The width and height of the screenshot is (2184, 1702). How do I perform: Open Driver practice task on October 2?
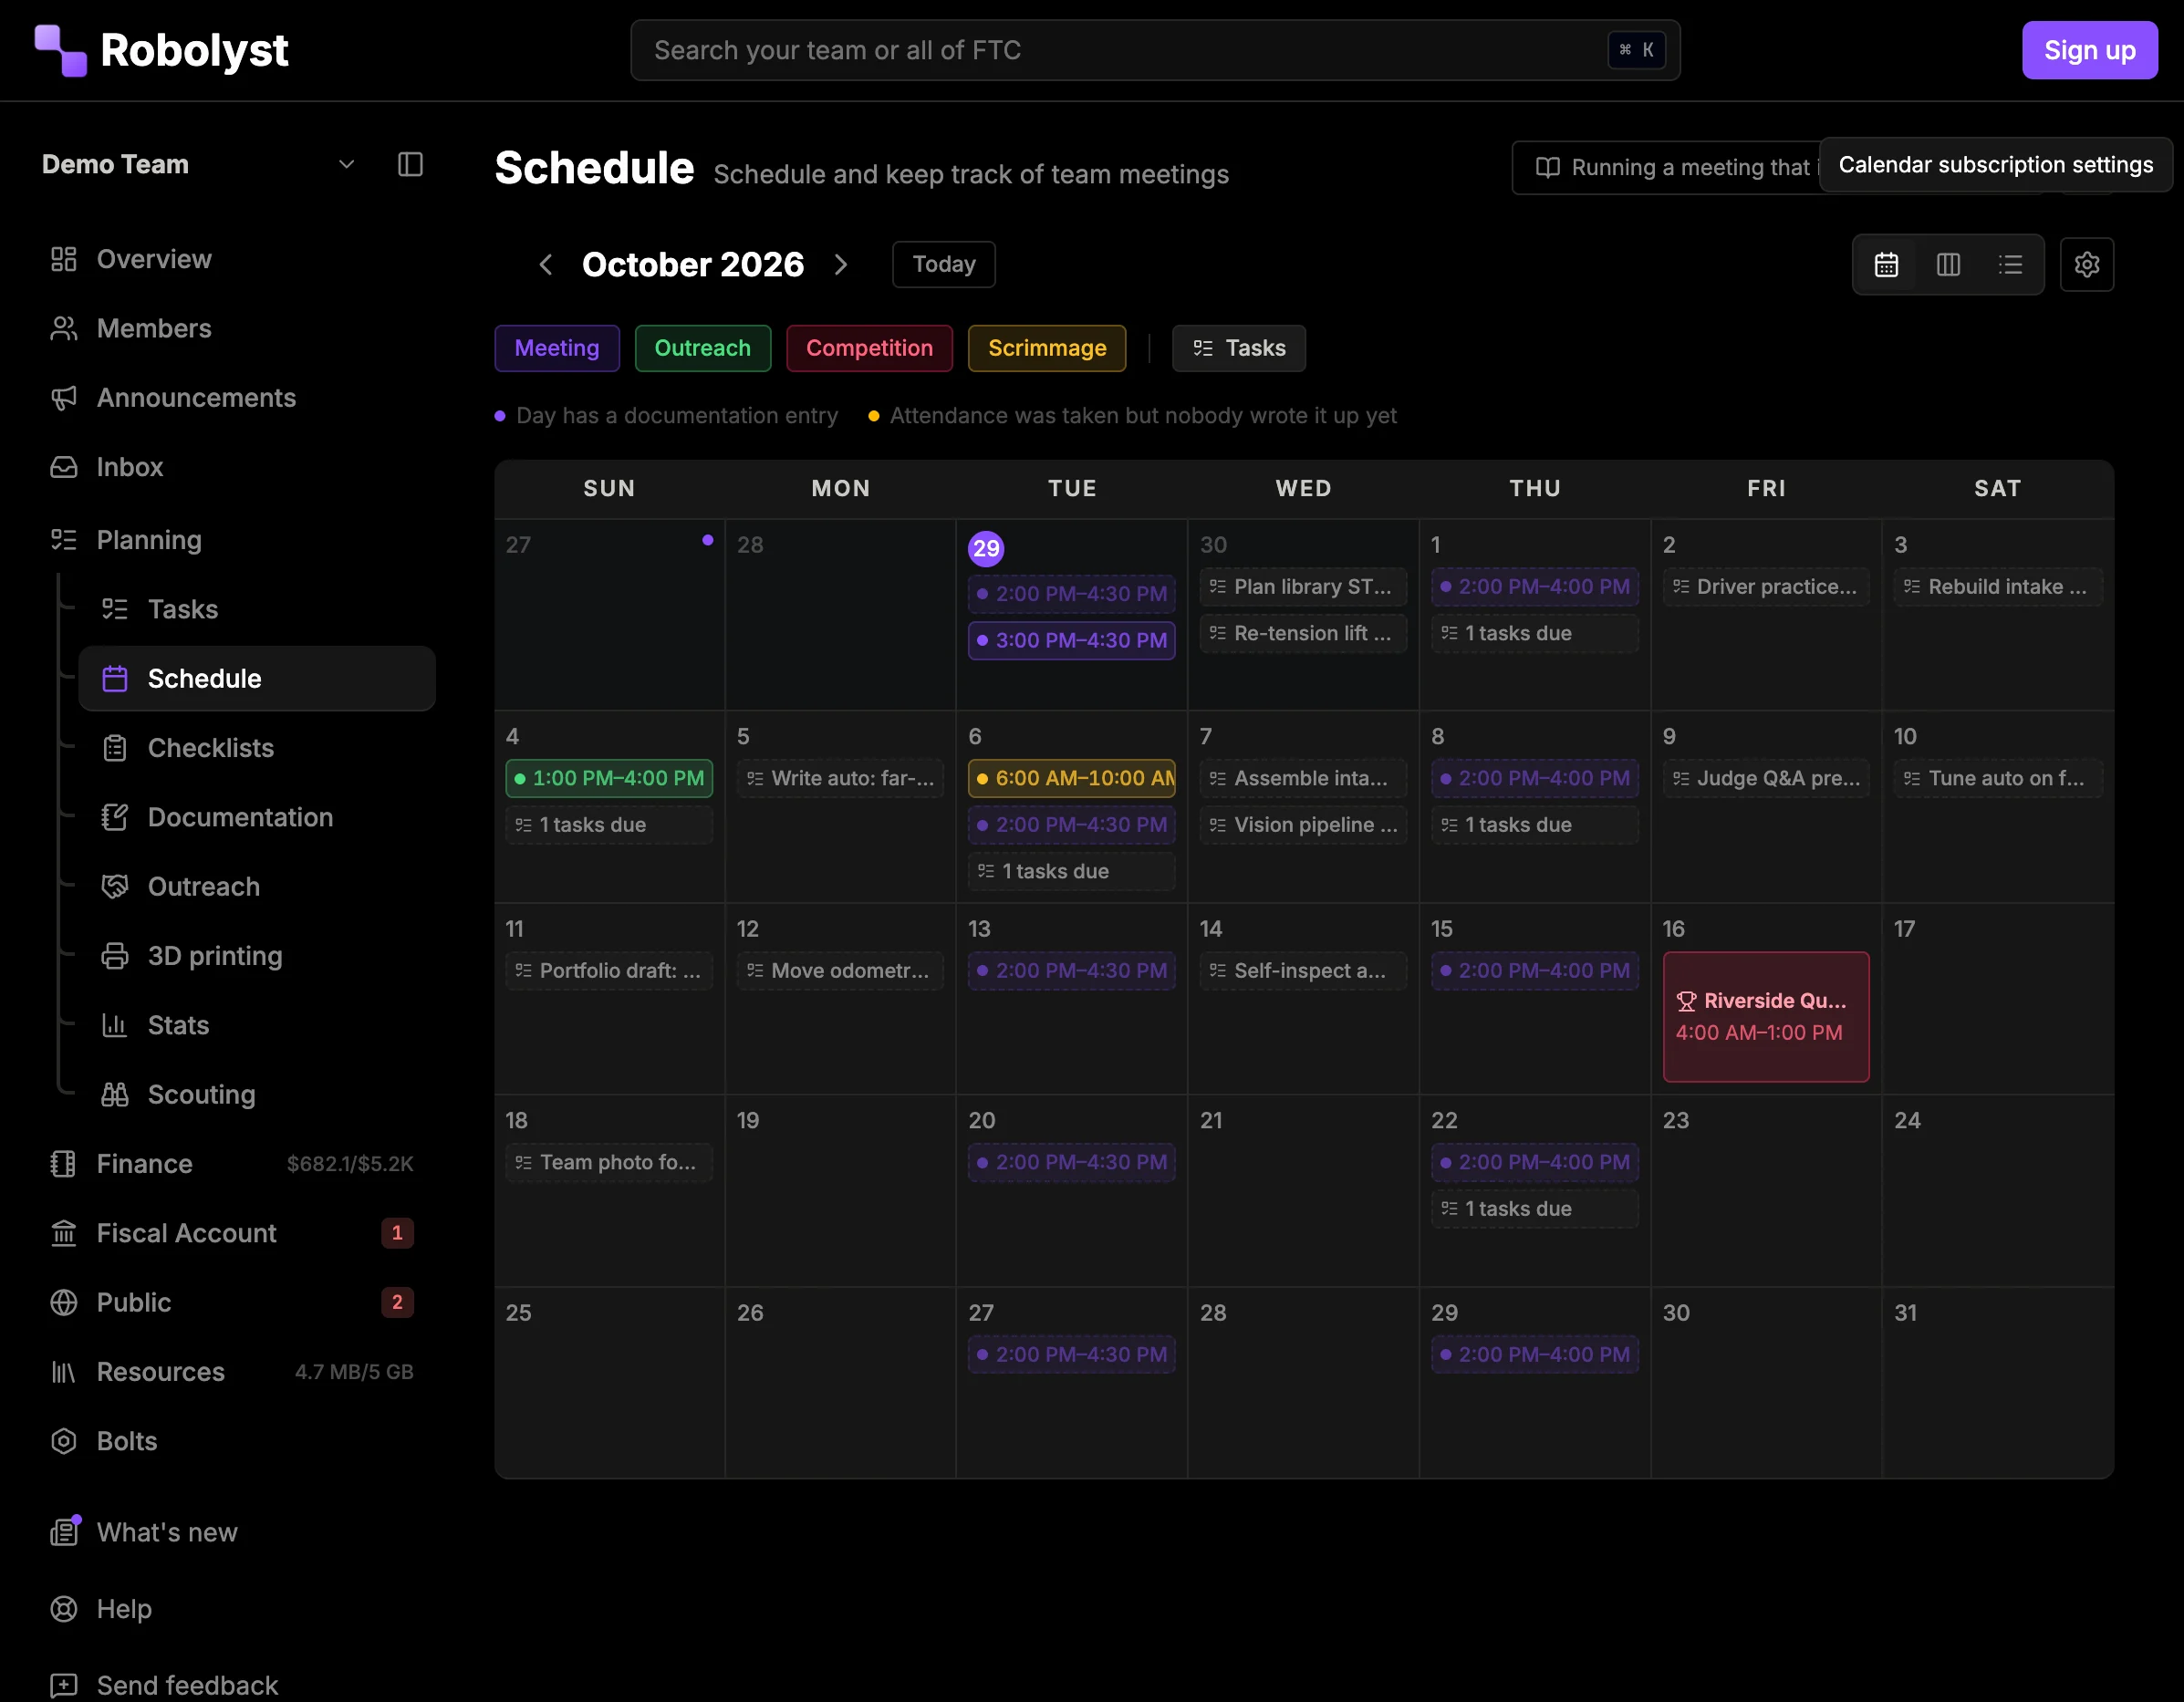[x=1765, y=587]
